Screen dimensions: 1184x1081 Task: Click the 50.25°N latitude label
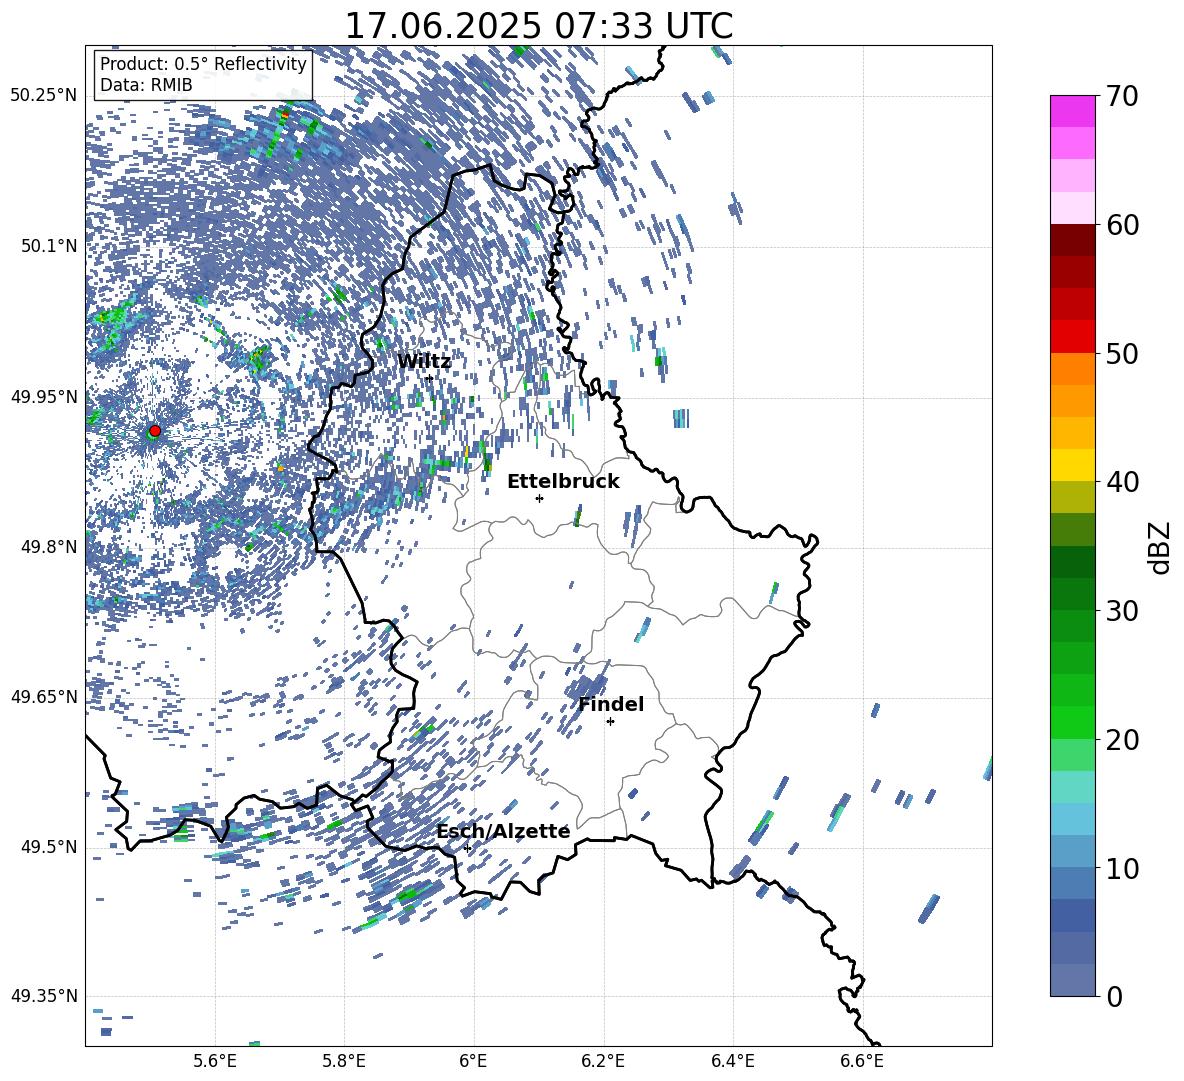44,96
